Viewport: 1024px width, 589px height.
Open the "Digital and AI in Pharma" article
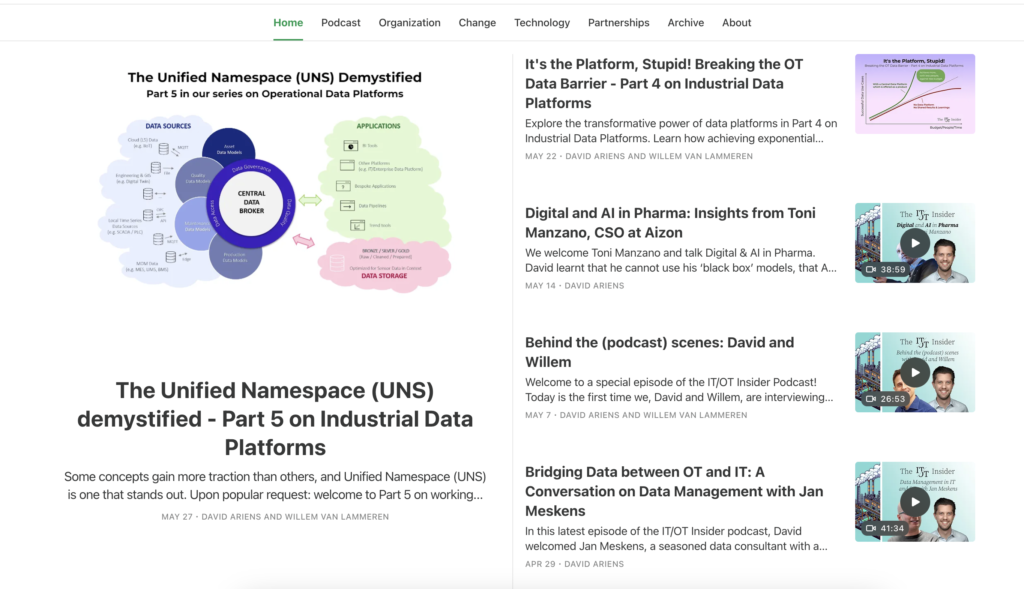pyautogui.click(x=669, y=222)
